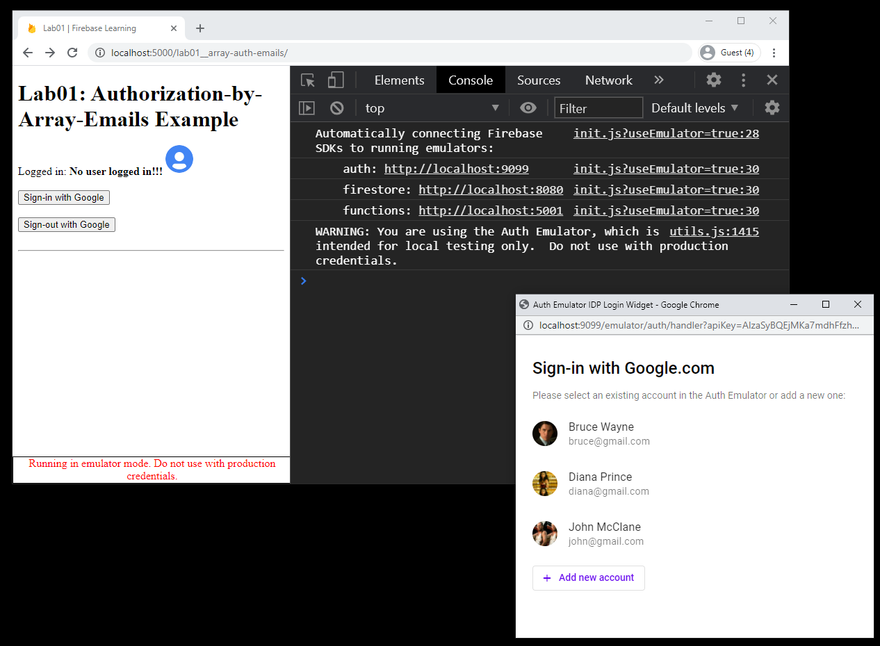Open DevTools settings gear in the tab bar
The height and width of the screenshot is (646, 880).
pos(713,80)
